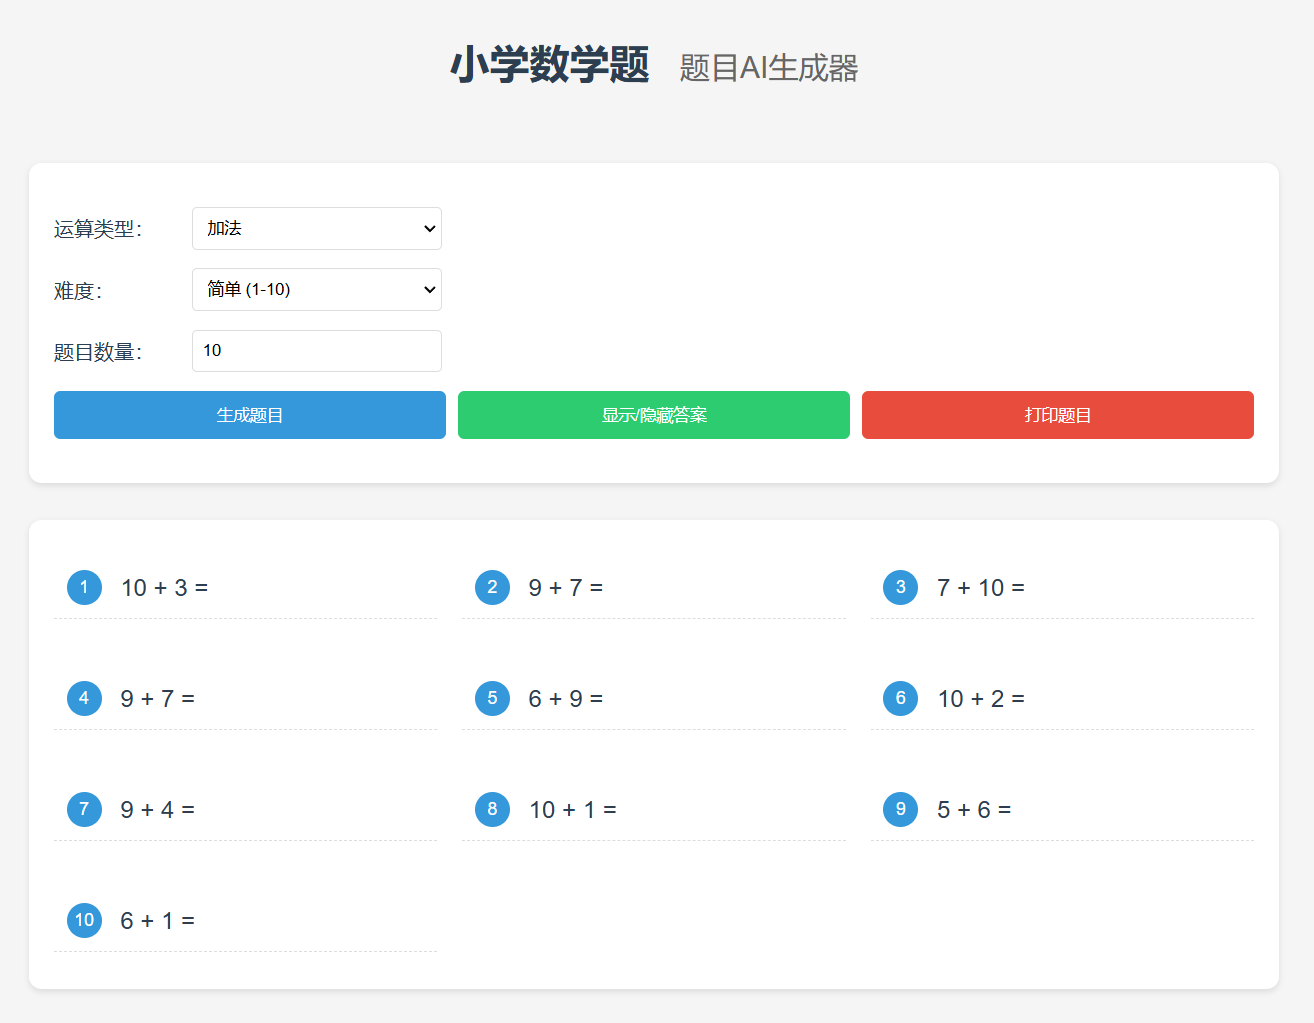This screenshot has height=1023, width=1314.
Task: Select the badge icon beside 10 + 2 =
Action: [900, 698]
